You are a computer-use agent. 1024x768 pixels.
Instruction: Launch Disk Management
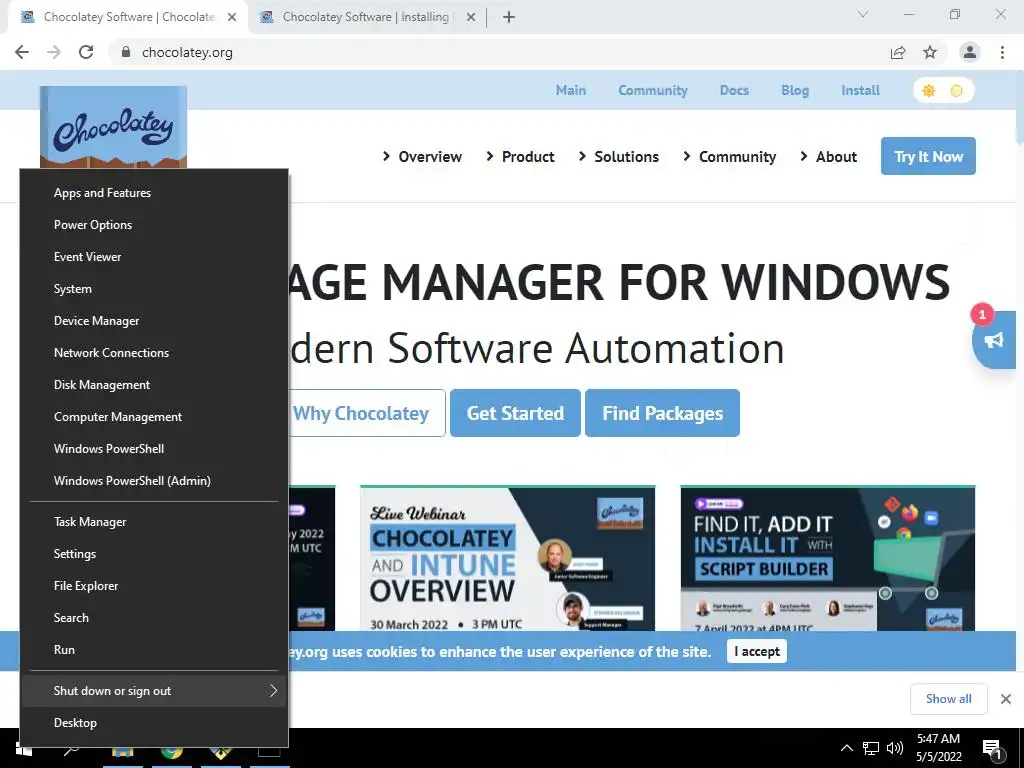tap(155, 385)
